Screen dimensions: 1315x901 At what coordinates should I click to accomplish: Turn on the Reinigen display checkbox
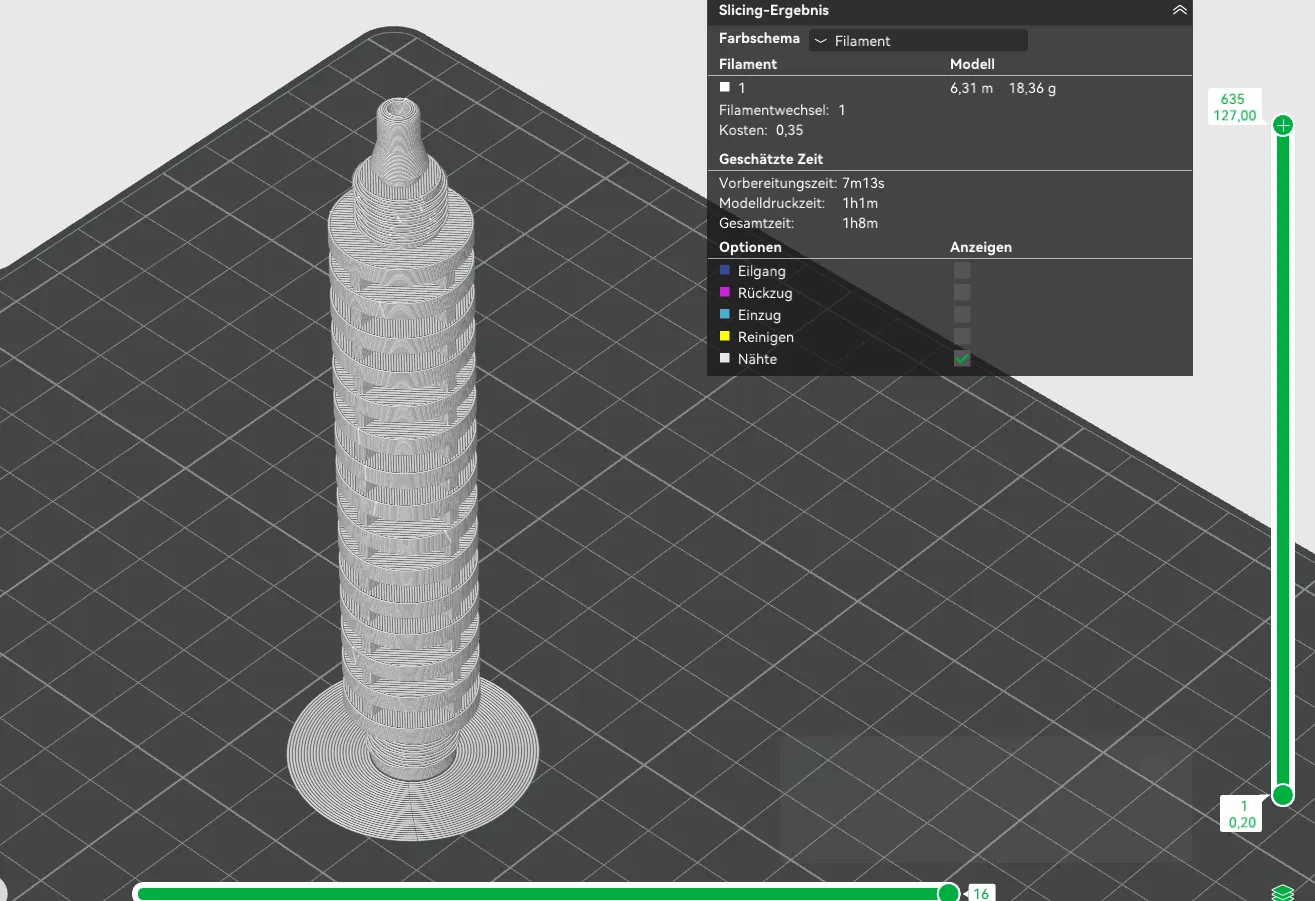click(x=962, y=337)
